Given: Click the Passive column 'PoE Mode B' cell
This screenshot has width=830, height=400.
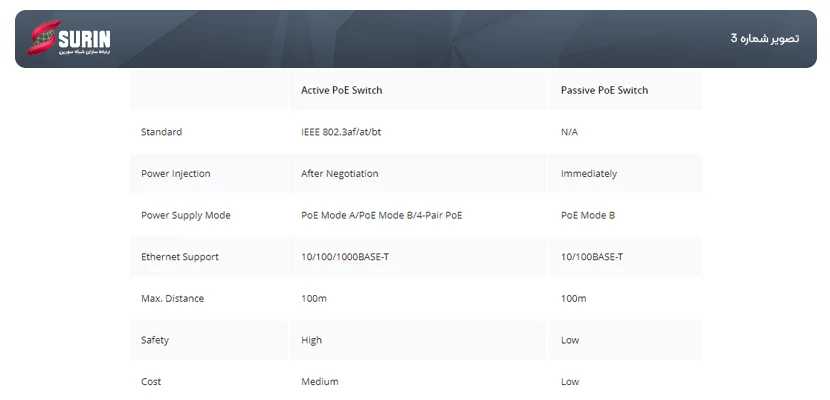Looking at the screenshot, I should [588, 215].
